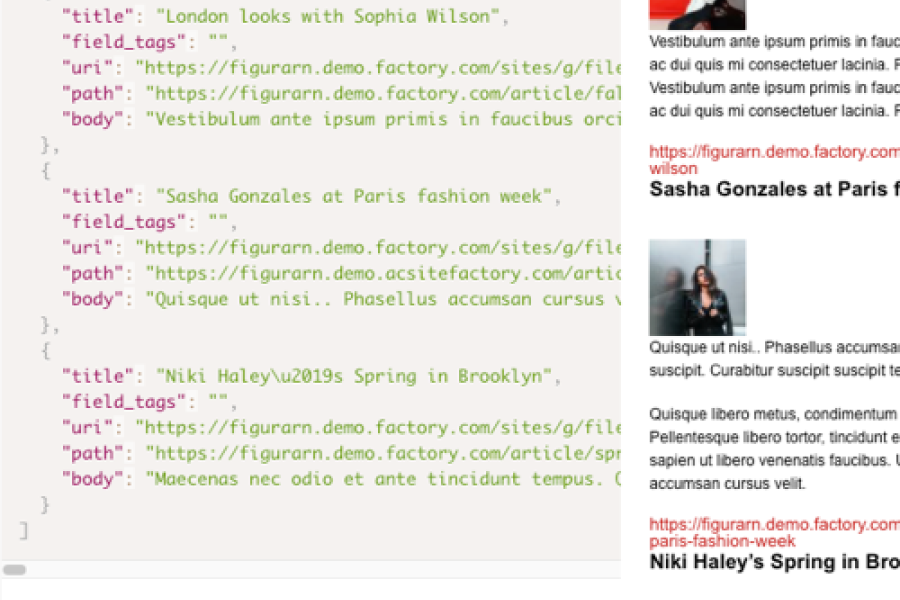This screenshot has height=600, width=900.
Task: Click the uri value in the Niki Haley entry
Action: [x=378, y=427]
